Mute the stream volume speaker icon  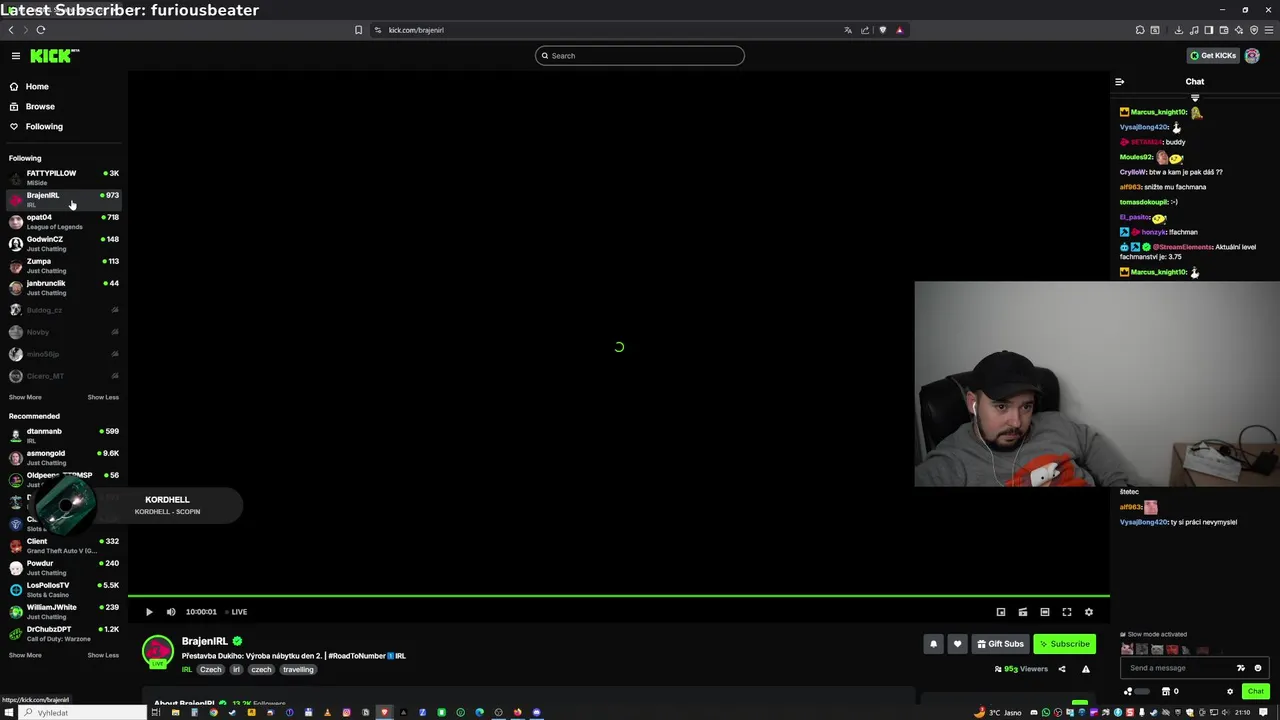click(171, 612)
